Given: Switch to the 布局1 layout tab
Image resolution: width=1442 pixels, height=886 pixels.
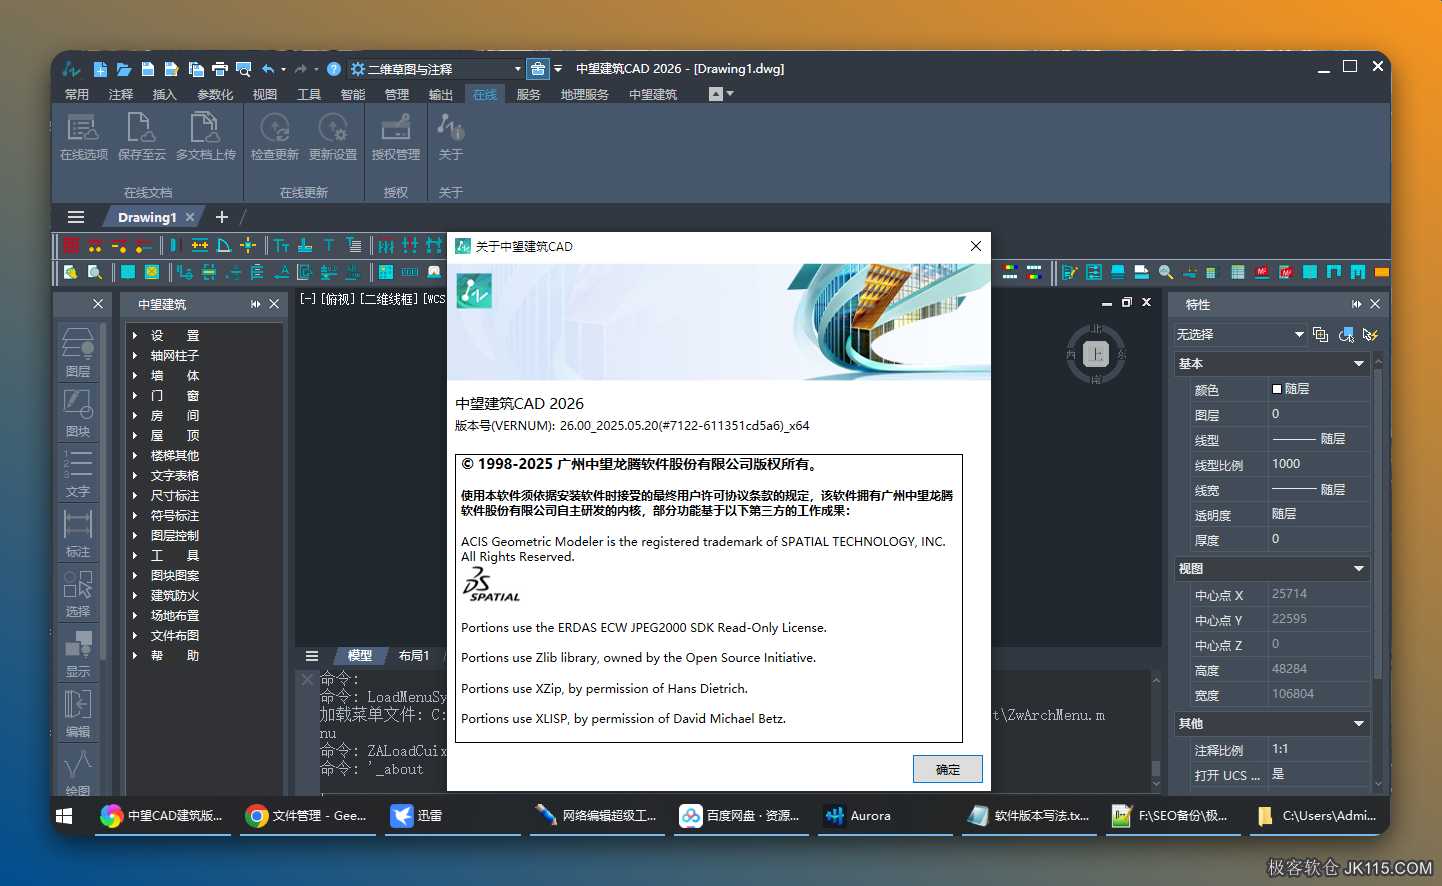Looking at the screenshot, I should 414,656.
